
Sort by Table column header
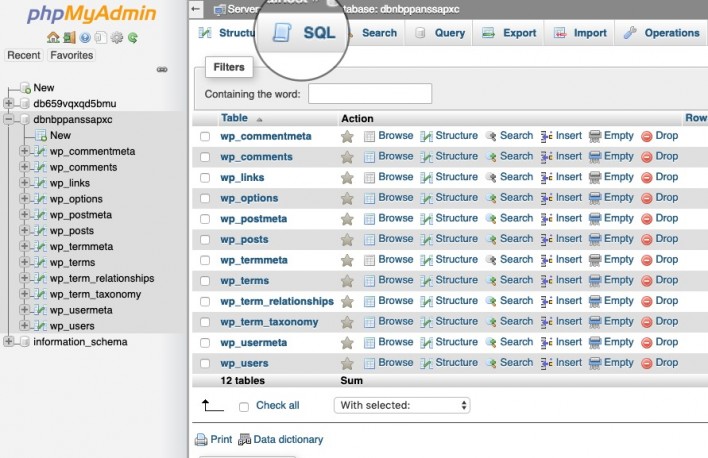(234, 118)
